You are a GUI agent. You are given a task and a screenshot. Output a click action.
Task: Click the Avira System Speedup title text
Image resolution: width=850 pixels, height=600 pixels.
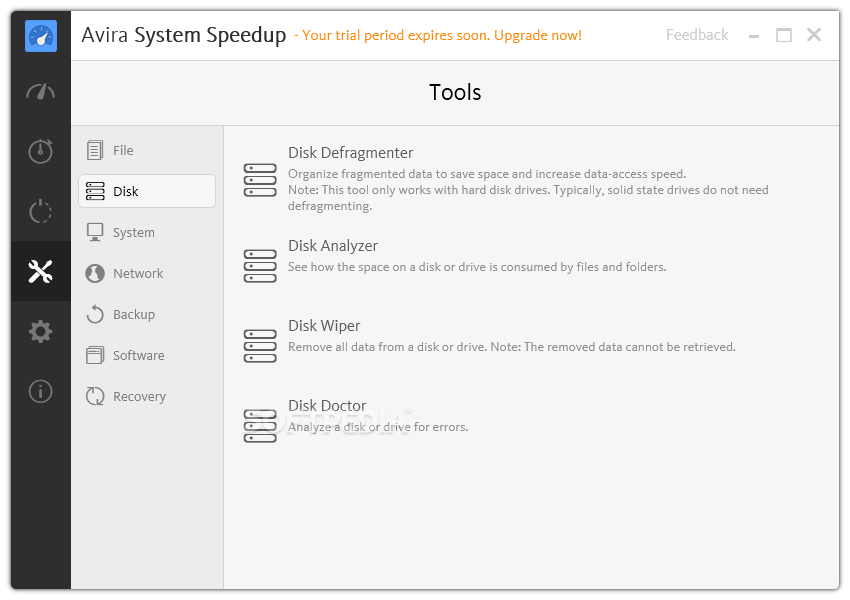(184, 35)
